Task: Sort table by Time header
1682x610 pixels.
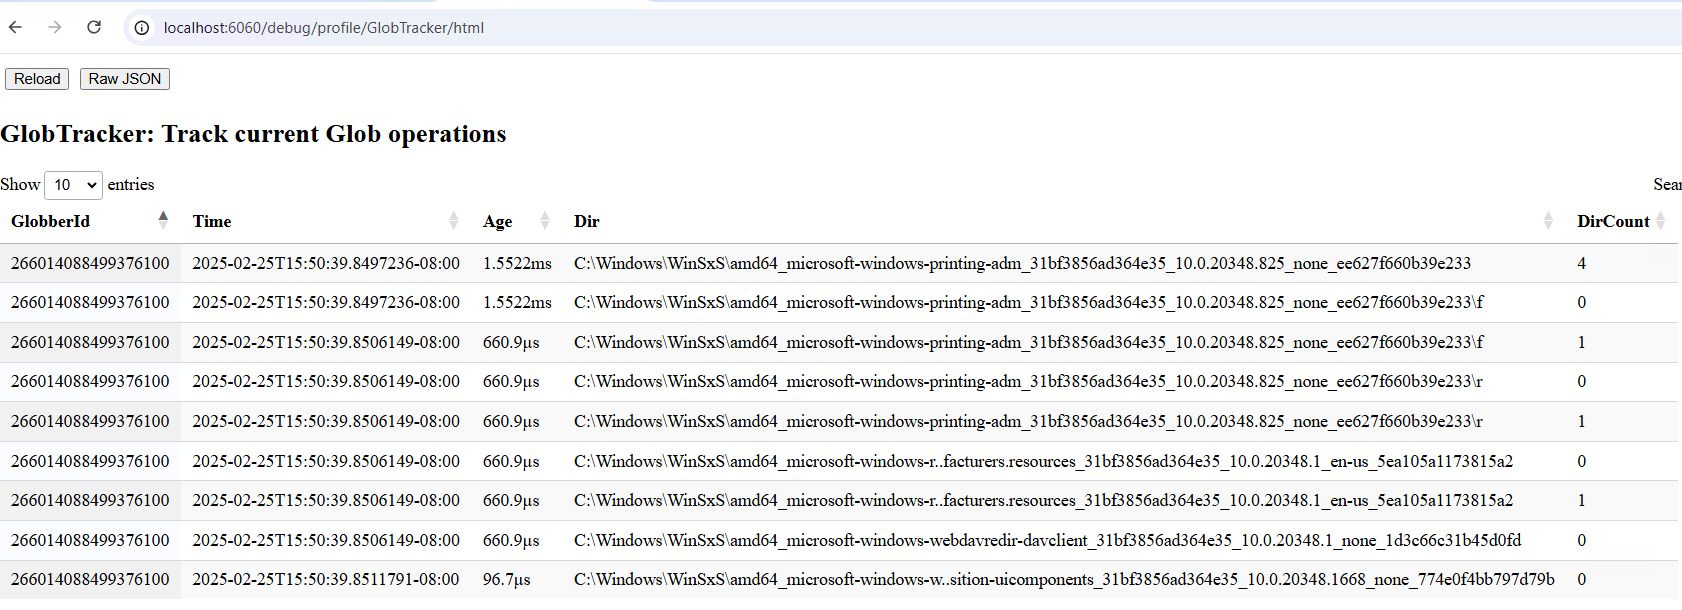Action: 212,221
